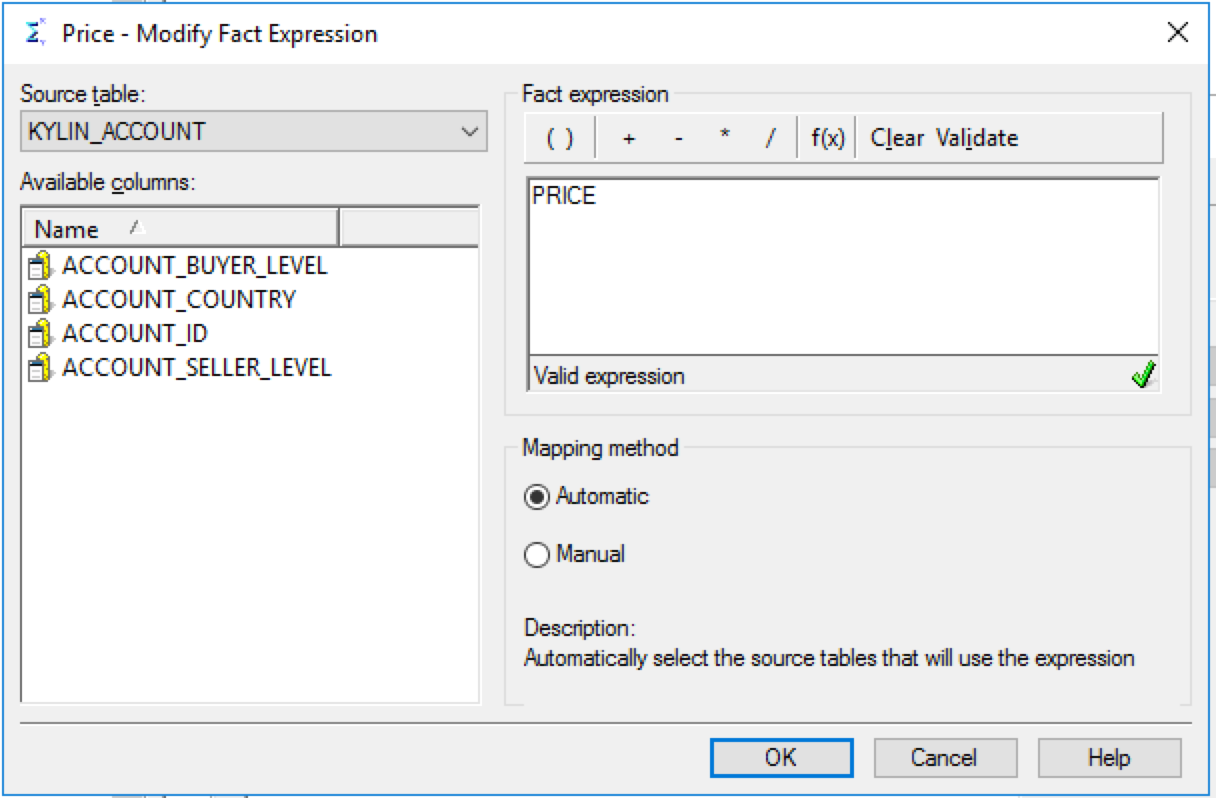Viewport: 1216px width, 798px height.
Task: Insert the minus operator
Action: (679, 138)
